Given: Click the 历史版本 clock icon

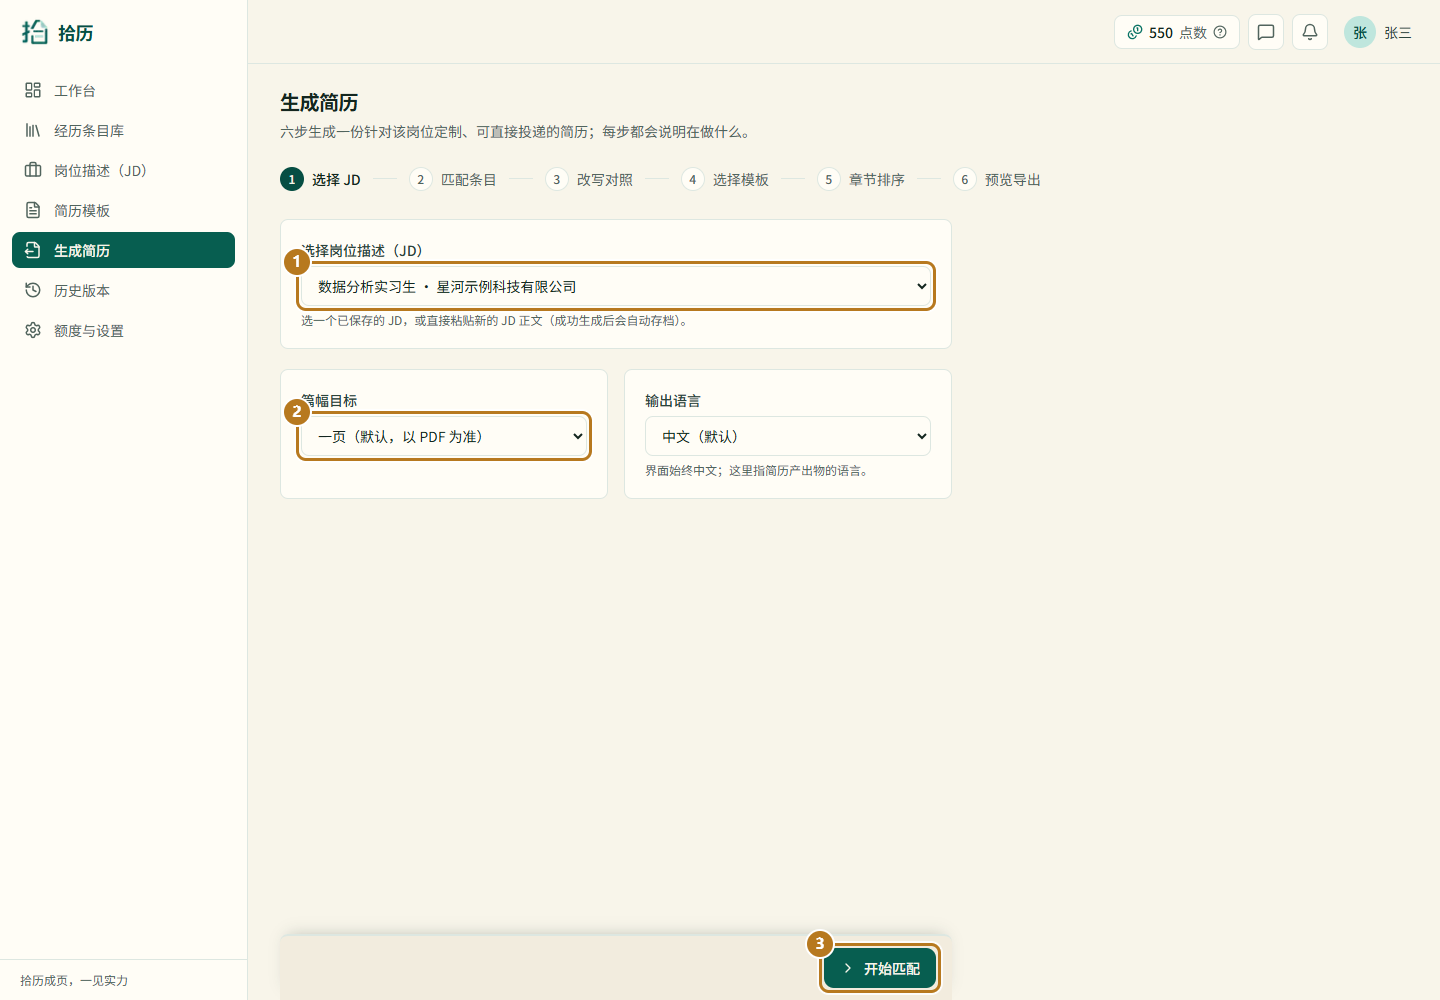Looking at the screenshot, I should click(x=33, y=290).
